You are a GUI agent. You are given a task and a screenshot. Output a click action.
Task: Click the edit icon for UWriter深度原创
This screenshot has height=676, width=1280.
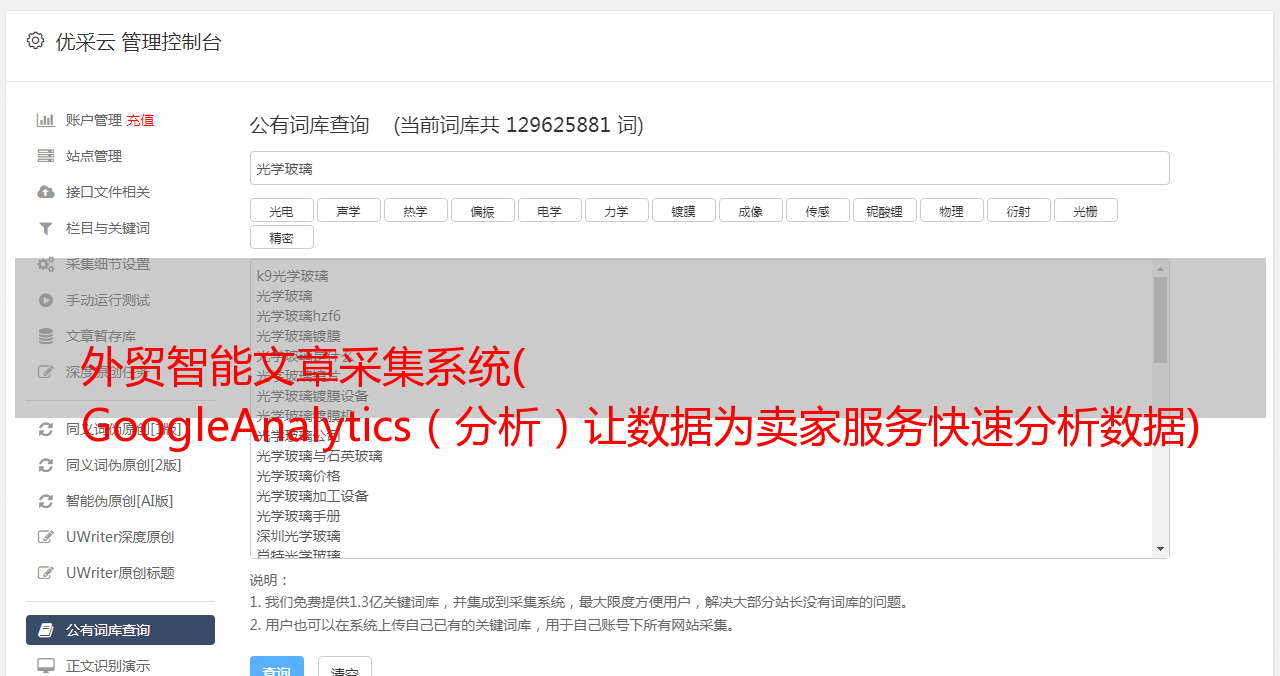(45, 537)
